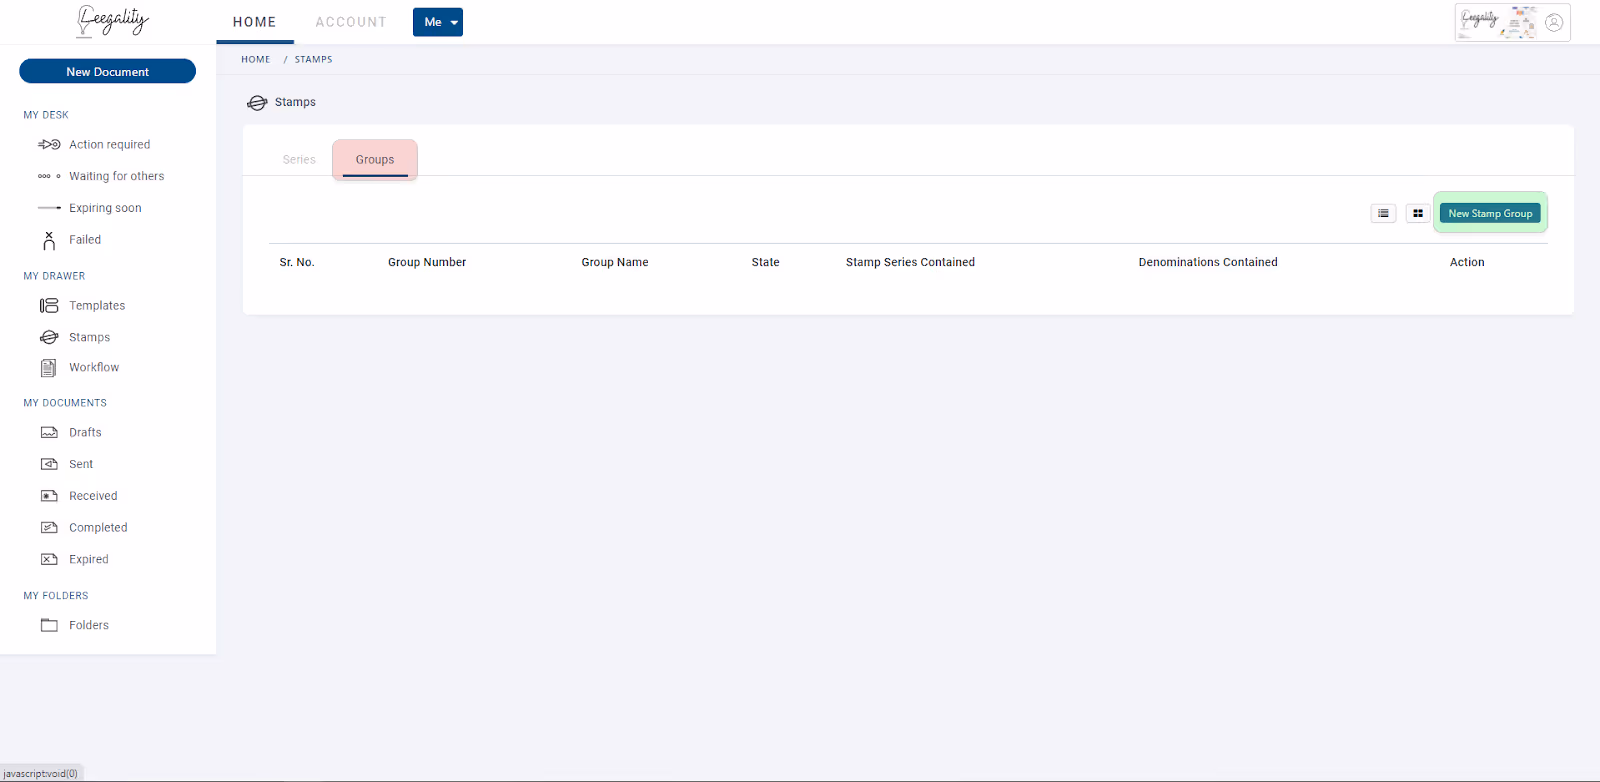
Task: Click Denominations Contained column header
Action: click(x=1208, y=262)
